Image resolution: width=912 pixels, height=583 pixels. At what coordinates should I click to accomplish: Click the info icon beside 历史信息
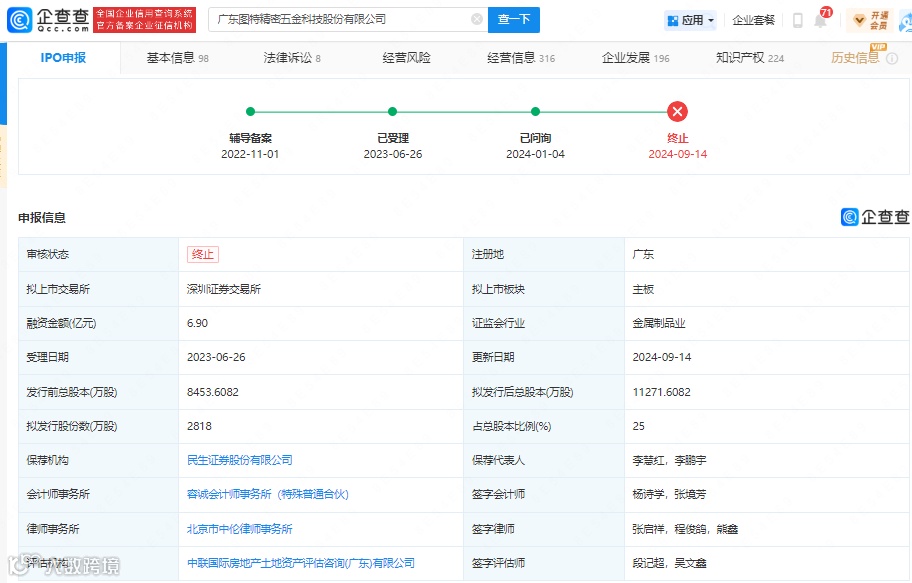(892, 58)
